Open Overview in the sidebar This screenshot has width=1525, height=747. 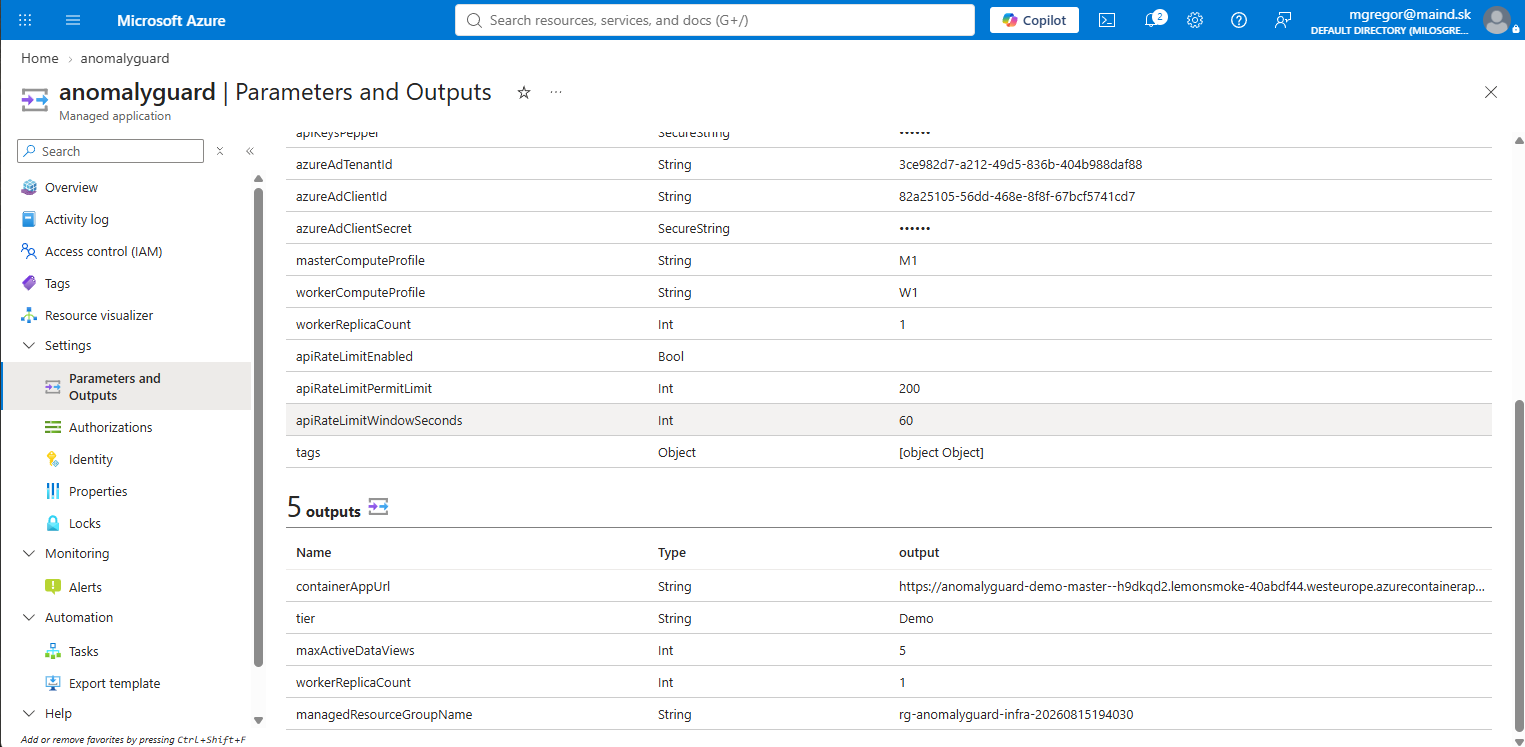(x=71, y=187)
